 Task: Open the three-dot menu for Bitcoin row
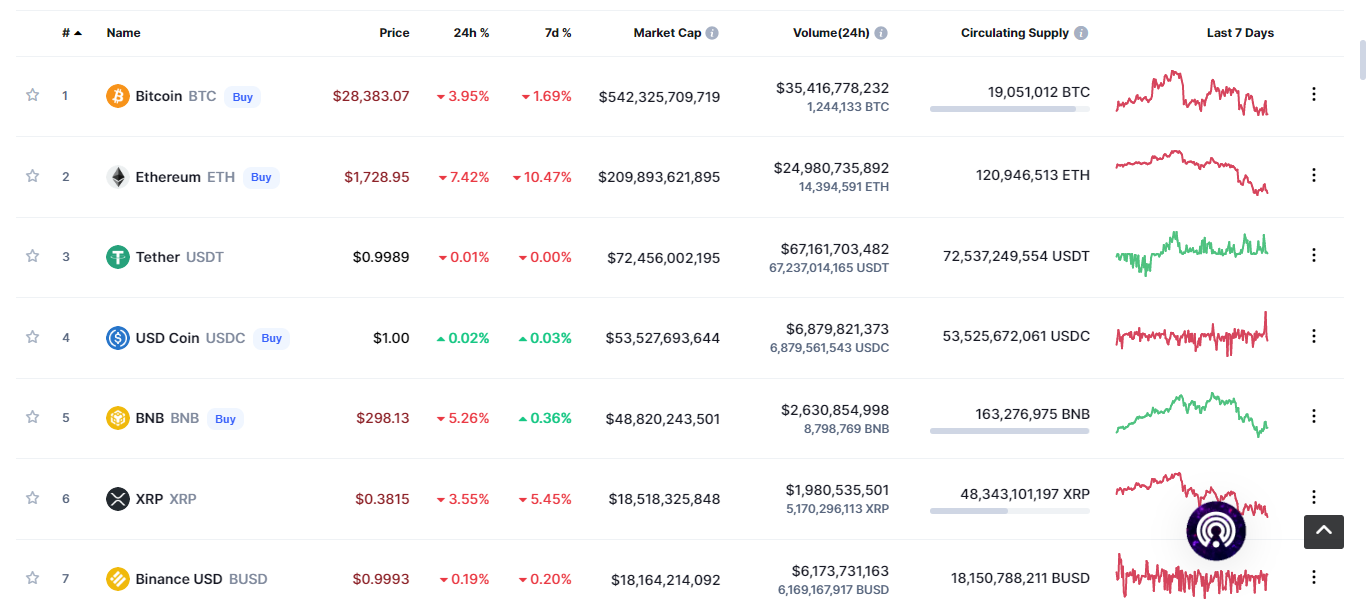coord(1314,94)
